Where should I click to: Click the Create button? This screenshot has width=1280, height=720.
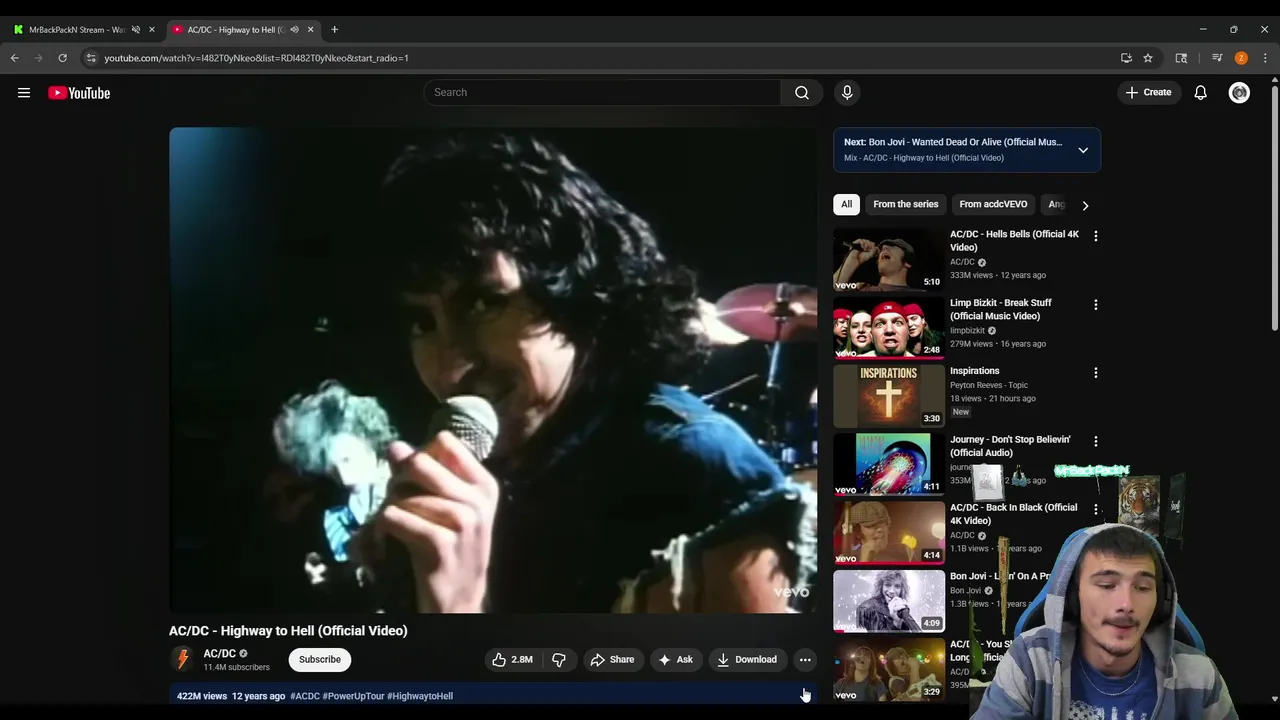1148,92
